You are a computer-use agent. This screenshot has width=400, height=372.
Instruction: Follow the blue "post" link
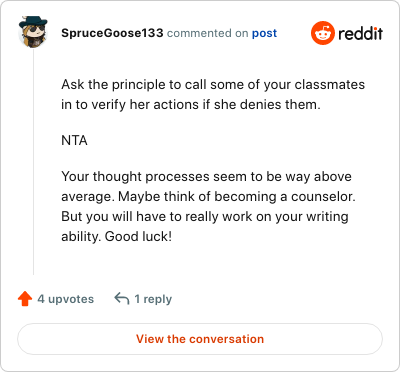[x=264, y=33]
